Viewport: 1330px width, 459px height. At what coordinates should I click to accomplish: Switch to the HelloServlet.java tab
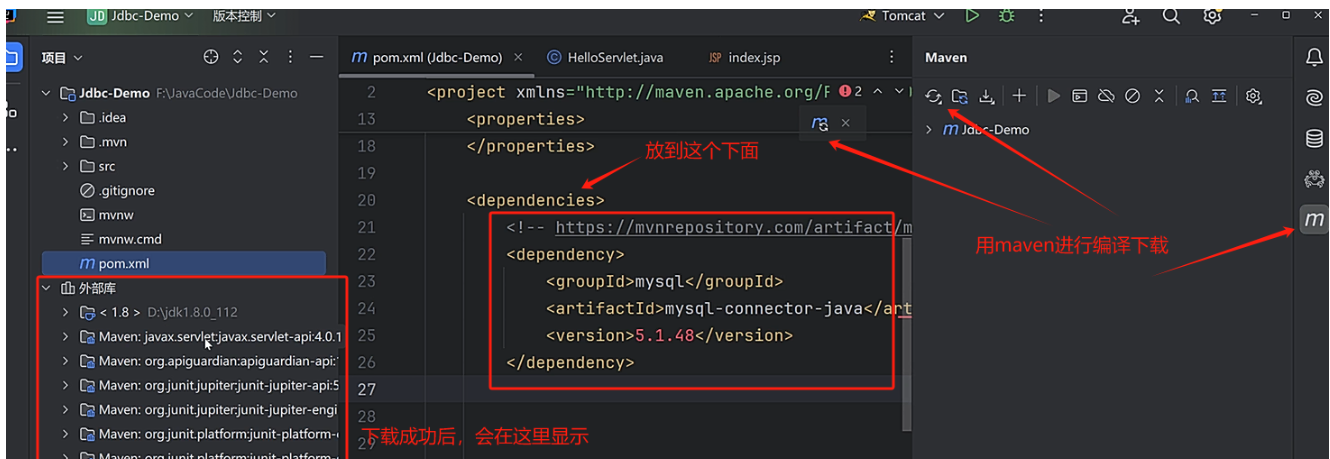(x=605, y=58)
